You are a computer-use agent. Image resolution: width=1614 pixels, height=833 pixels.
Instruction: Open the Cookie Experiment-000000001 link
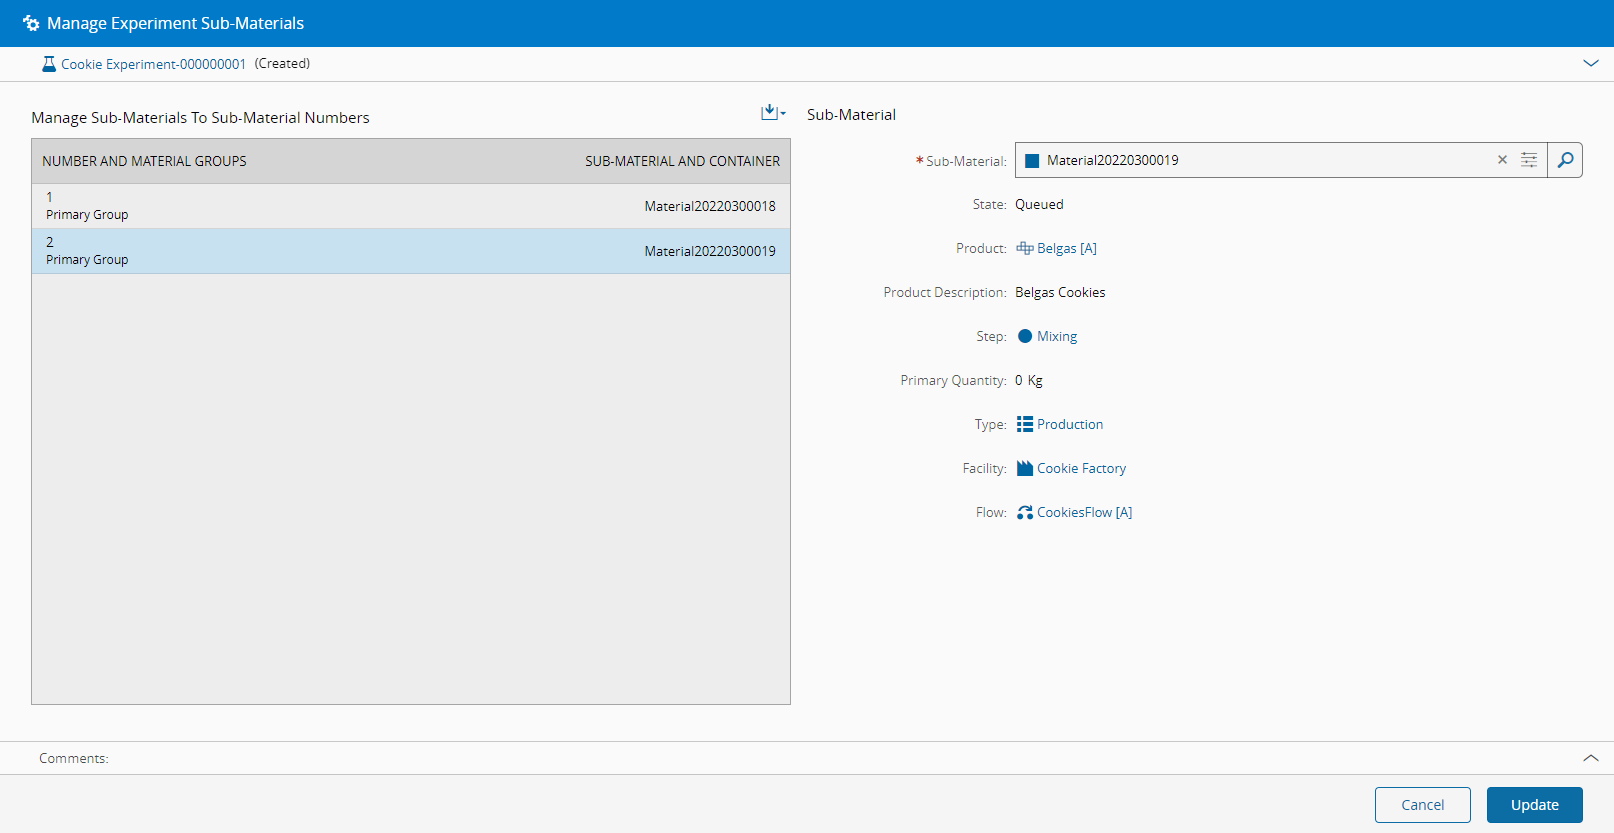(x=153, y=64)
